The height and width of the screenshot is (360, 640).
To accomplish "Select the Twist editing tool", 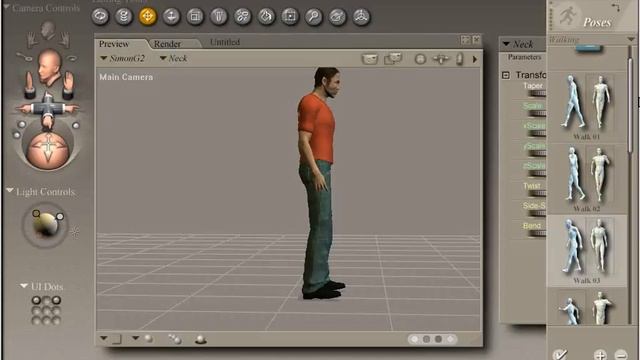I will coord(124,17).
